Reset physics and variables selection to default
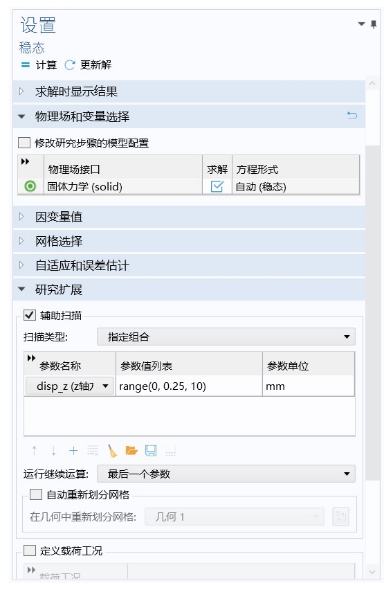This screenshot has width=391, height=590. tap(351, 116)
